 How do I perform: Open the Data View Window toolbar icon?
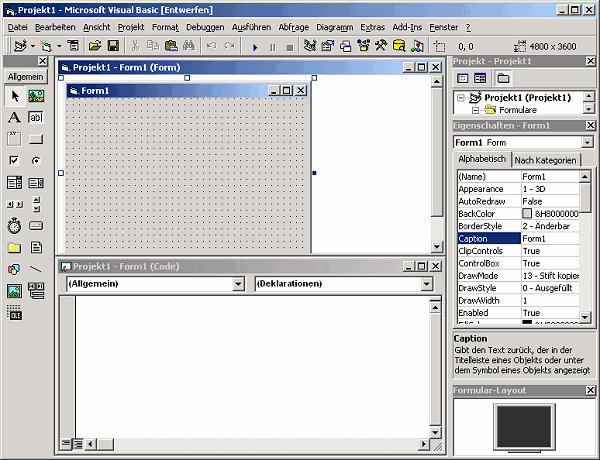[399, 46]
